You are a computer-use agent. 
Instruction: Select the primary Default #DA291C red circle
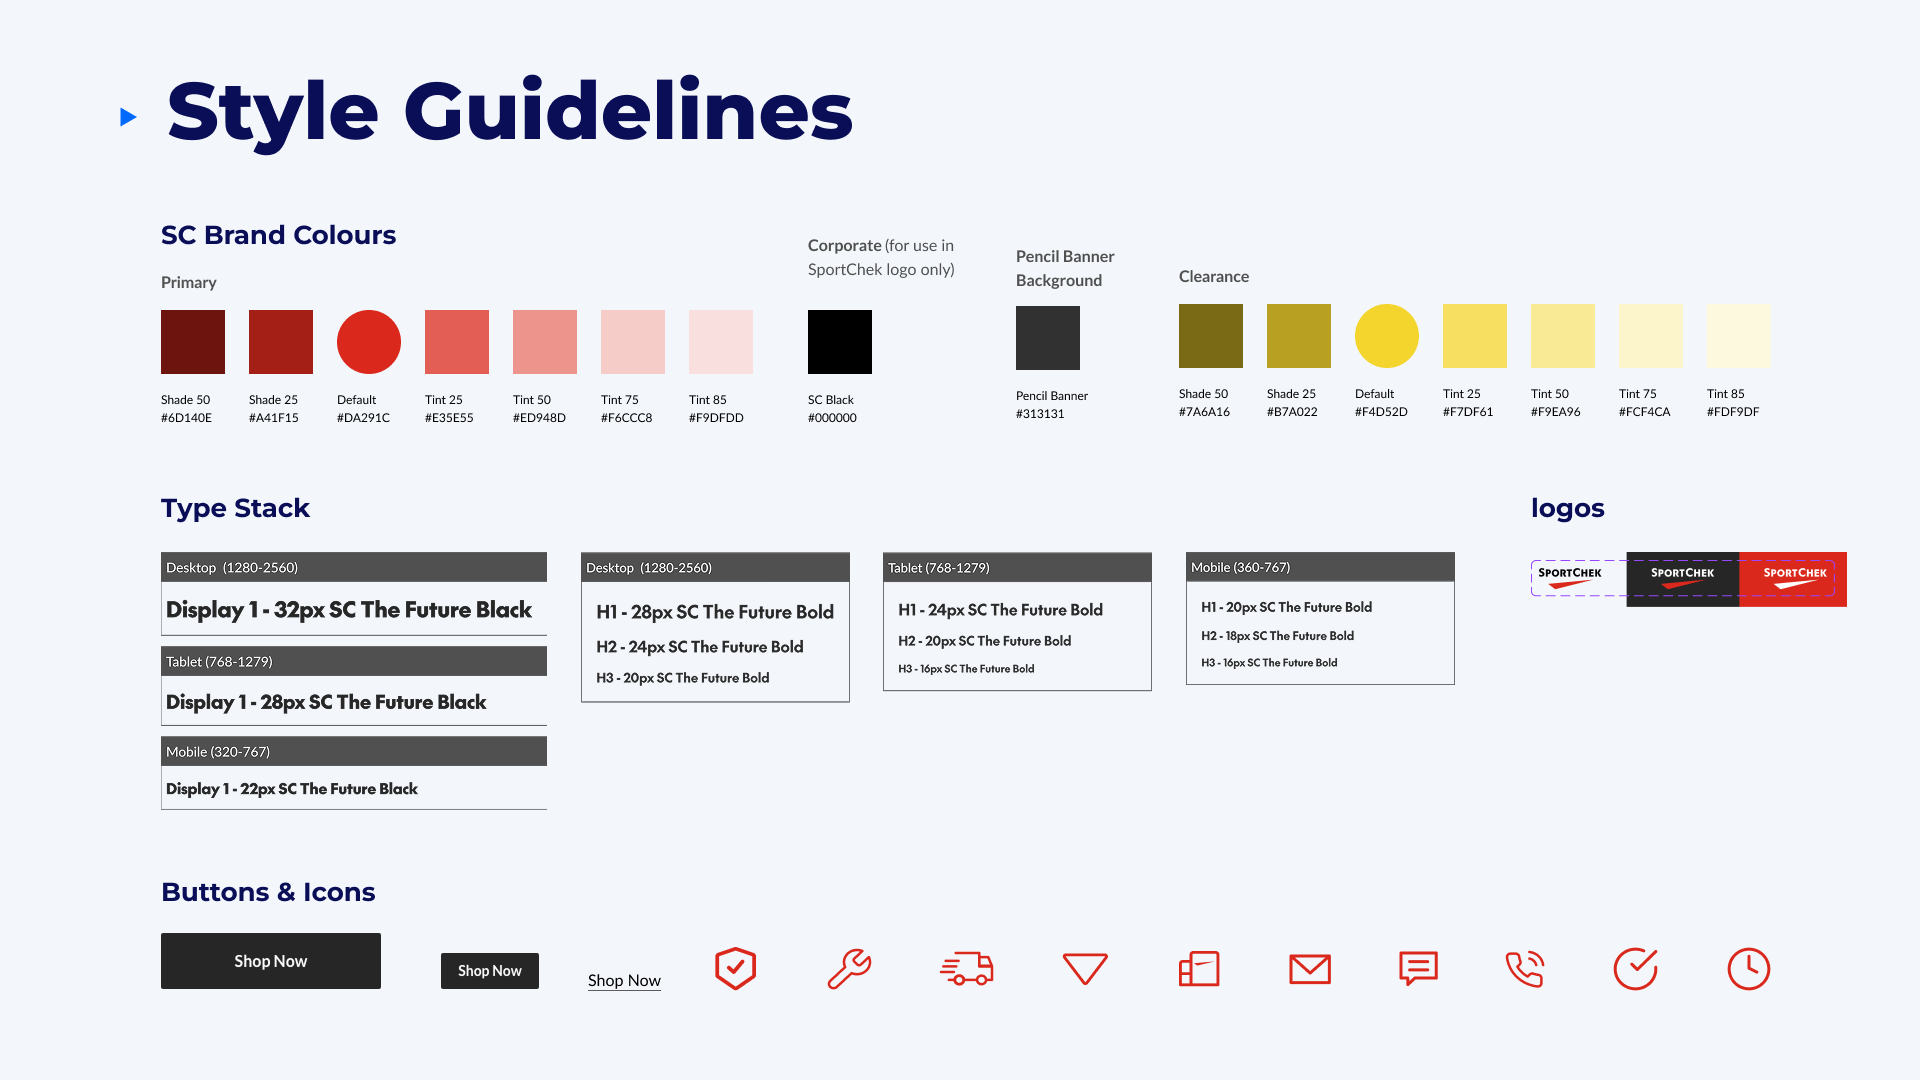(369, 342)
